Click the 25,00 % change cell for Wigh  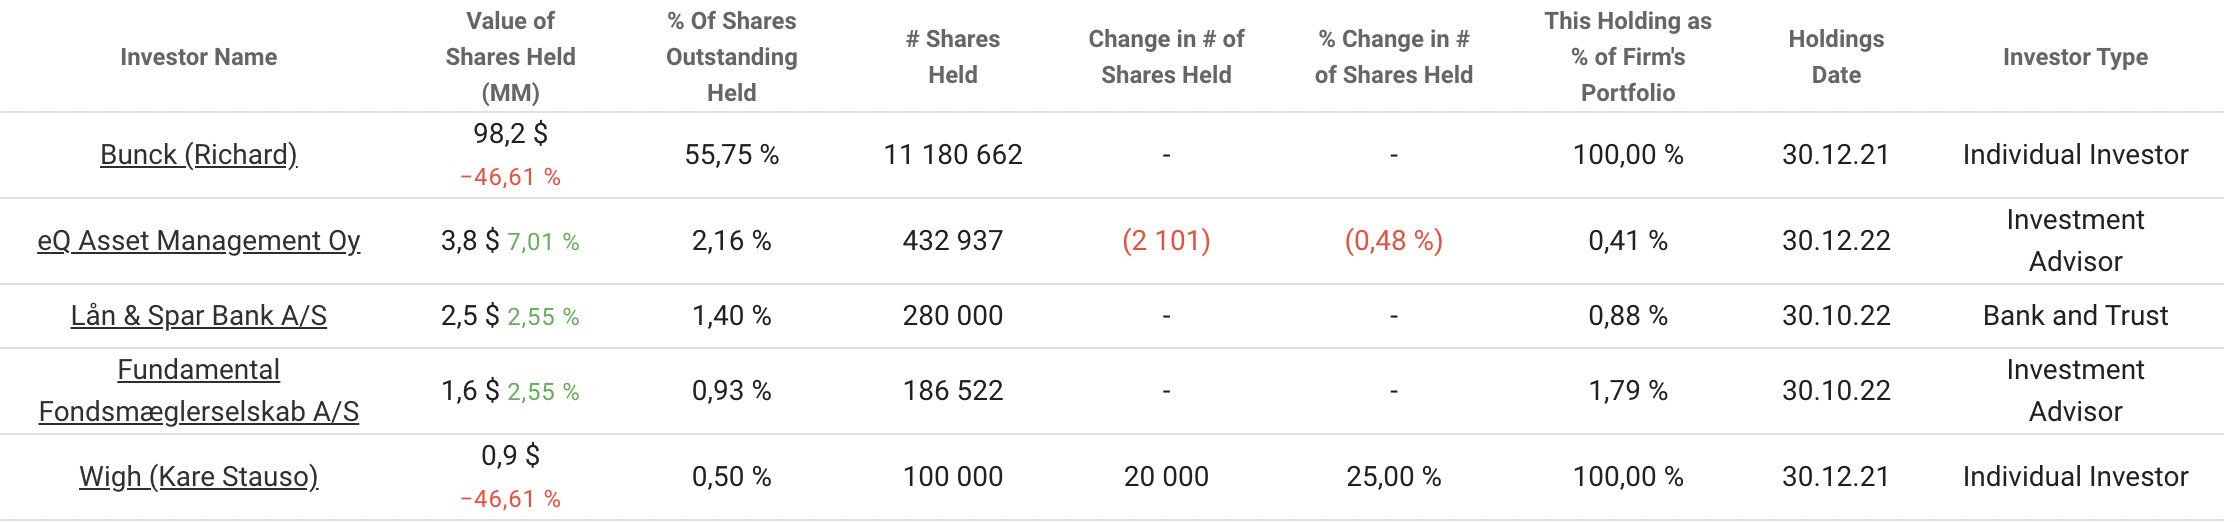pyautogui.click(x=1393, y=477)
